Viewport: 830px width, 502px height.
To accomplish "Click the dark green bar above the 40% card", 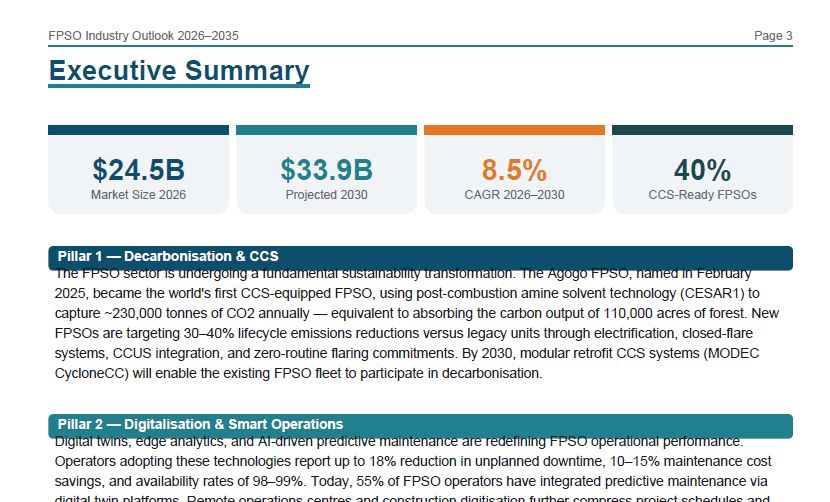I will (702, 130).
